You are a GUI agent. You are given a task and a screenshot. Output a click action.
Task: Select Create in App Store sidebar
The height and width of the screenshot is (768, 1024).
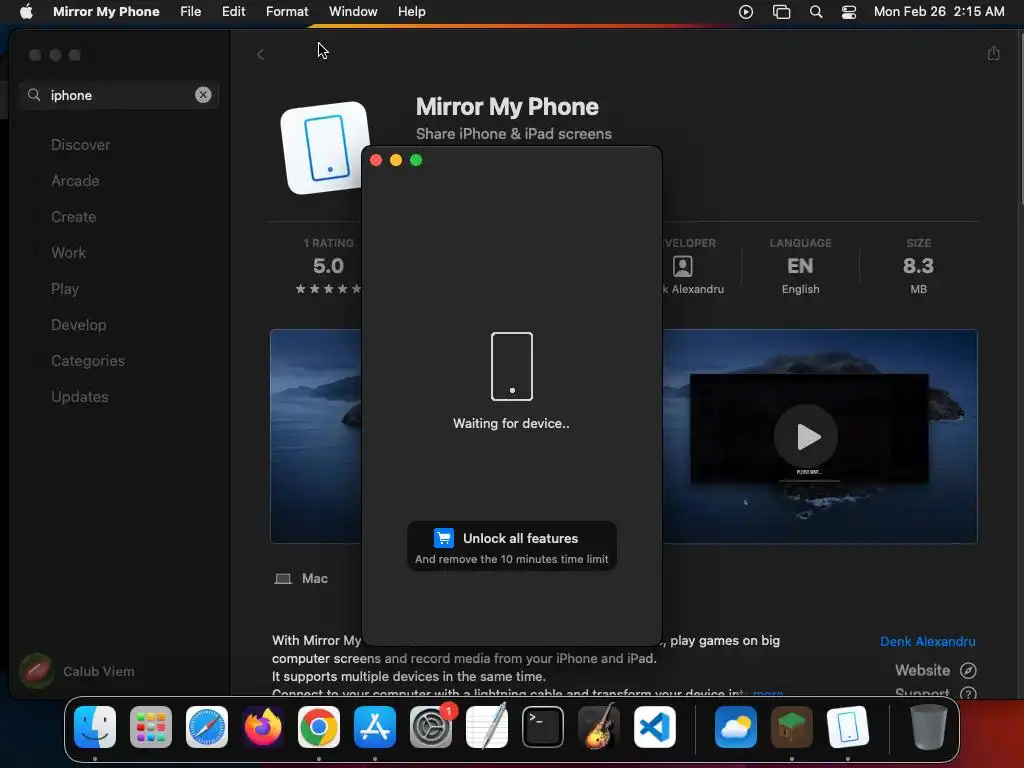click(73, 217)
